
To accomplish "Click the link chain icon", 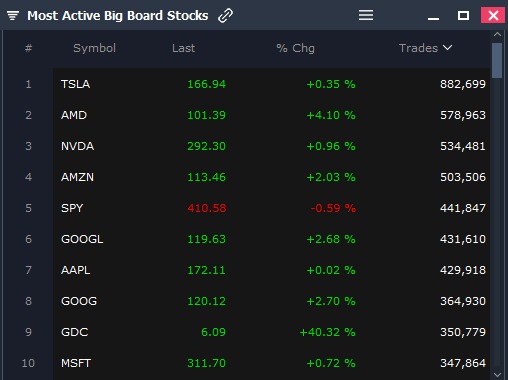I will point(225,15).
